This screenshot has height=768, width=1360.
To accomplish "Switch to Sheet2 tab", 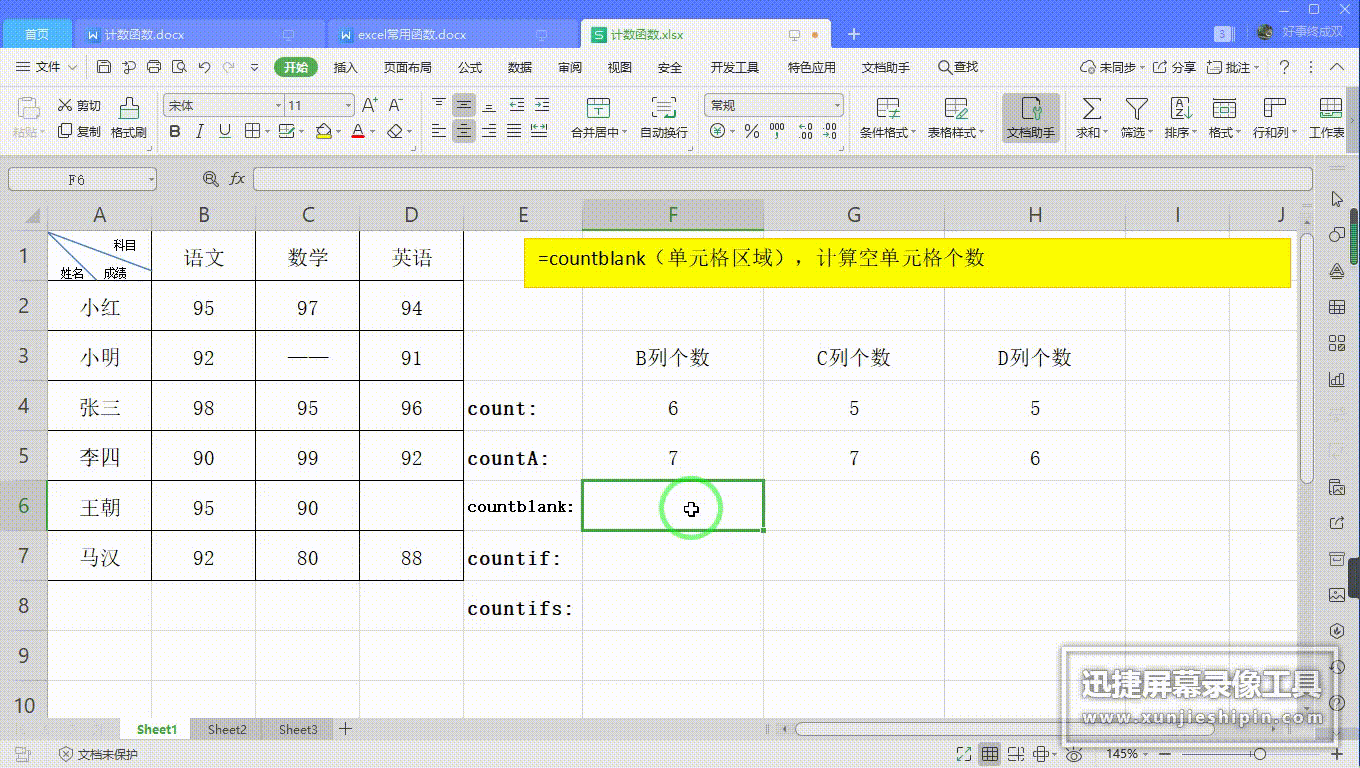I will tap(227, 729).
